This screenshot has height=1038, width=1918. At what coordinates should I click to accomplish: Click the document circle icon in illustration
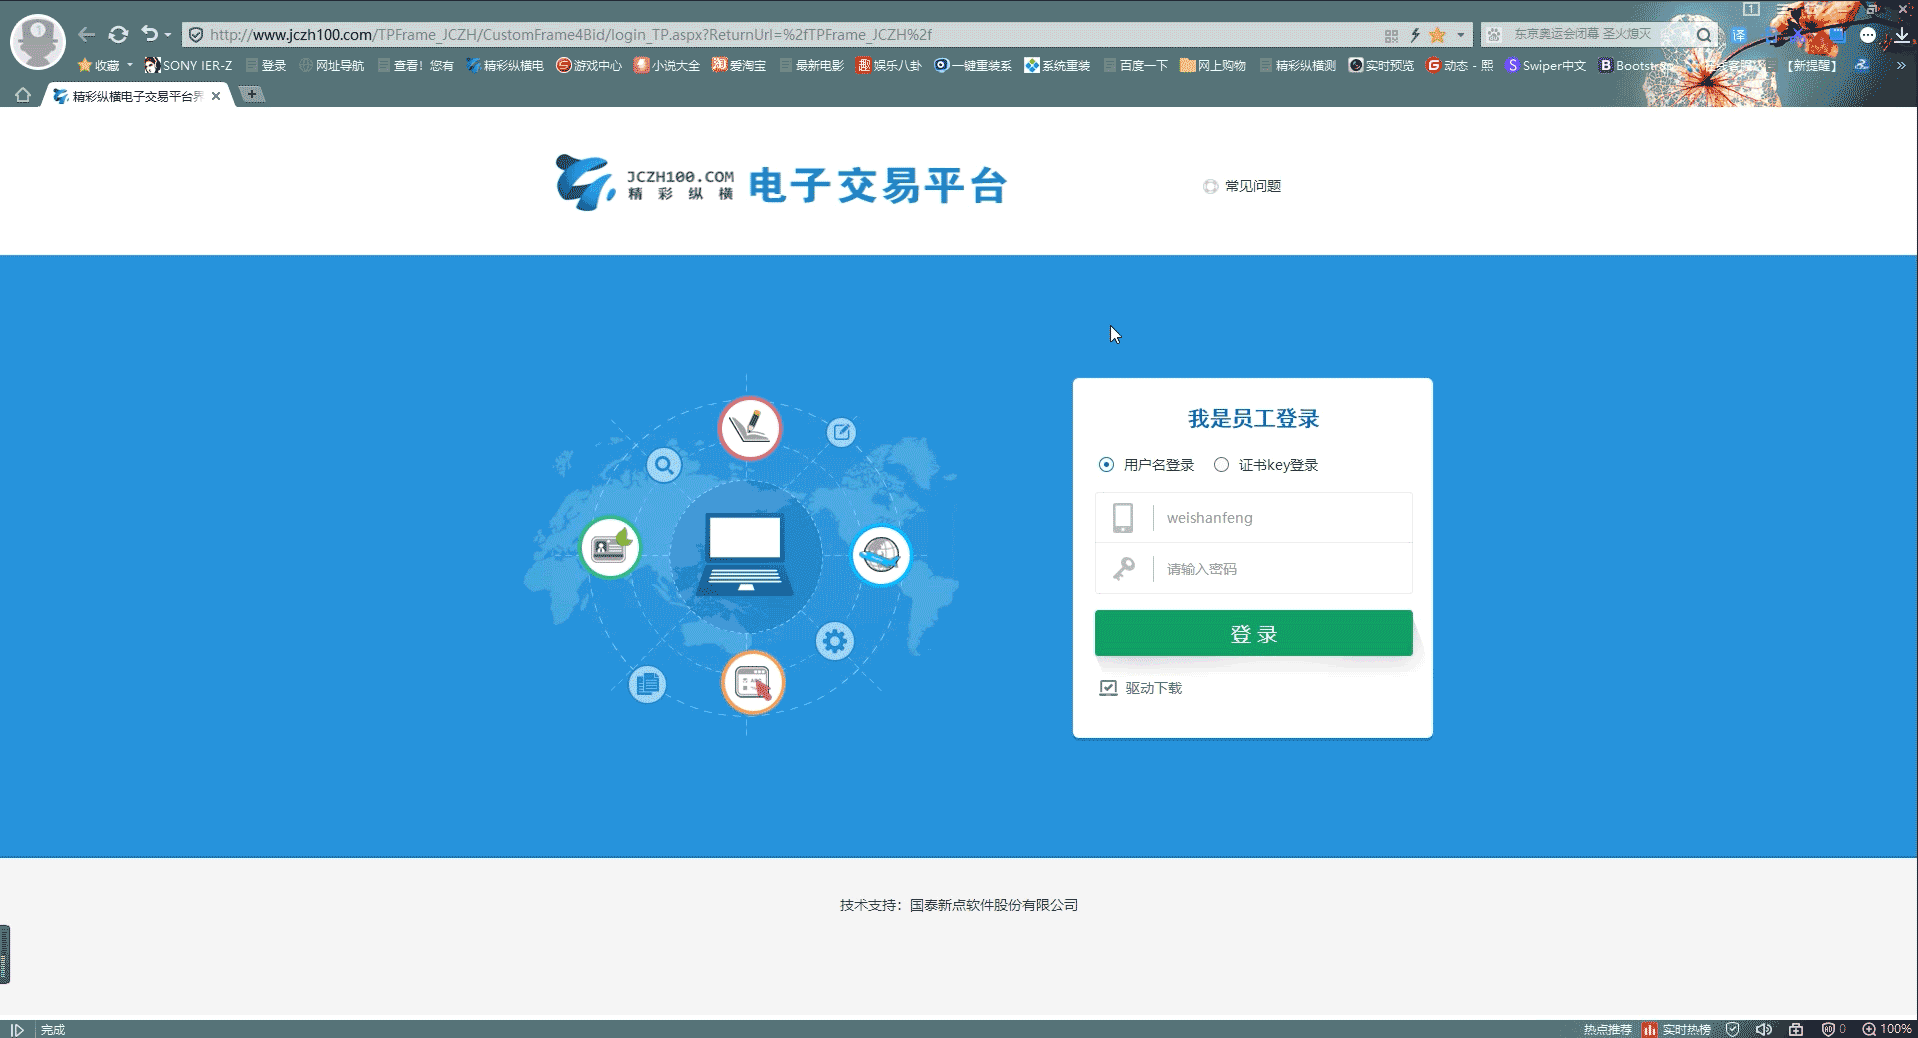647,684
